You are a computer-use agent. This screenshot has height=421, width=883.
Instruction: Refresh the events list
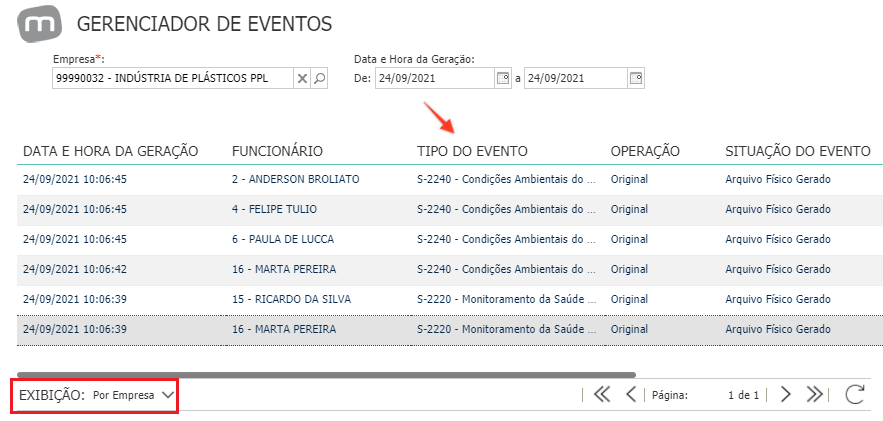(x=855, y=395)
